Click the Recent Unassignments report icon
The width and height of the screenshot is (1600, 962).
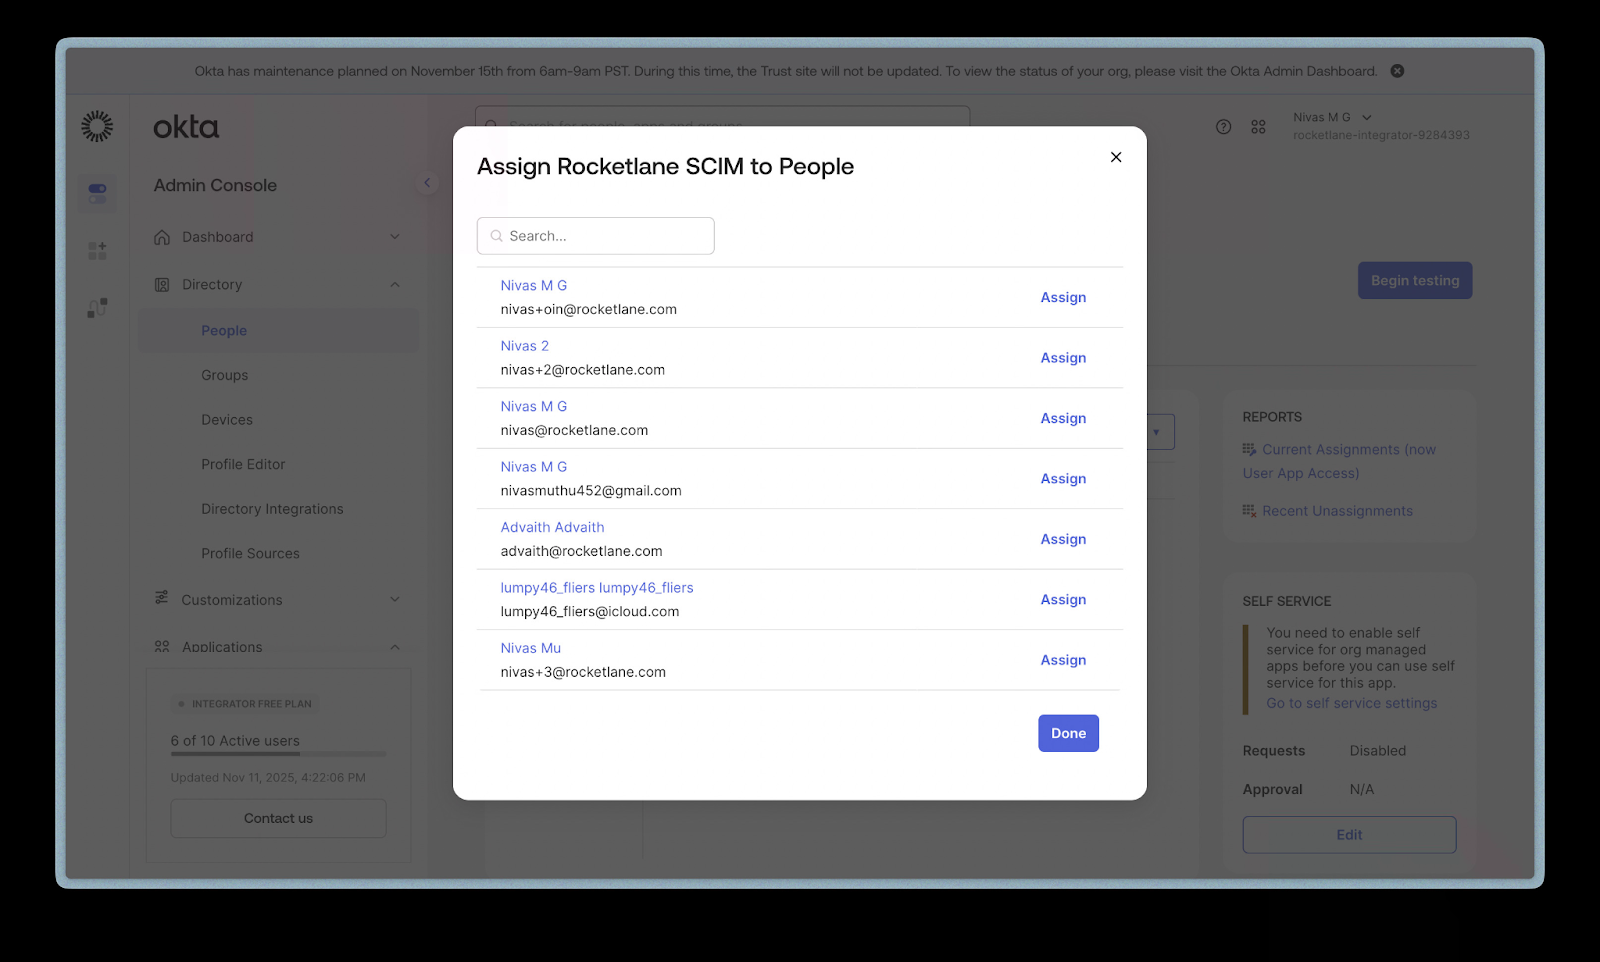pyautogui.click(x=1249, y=511)
